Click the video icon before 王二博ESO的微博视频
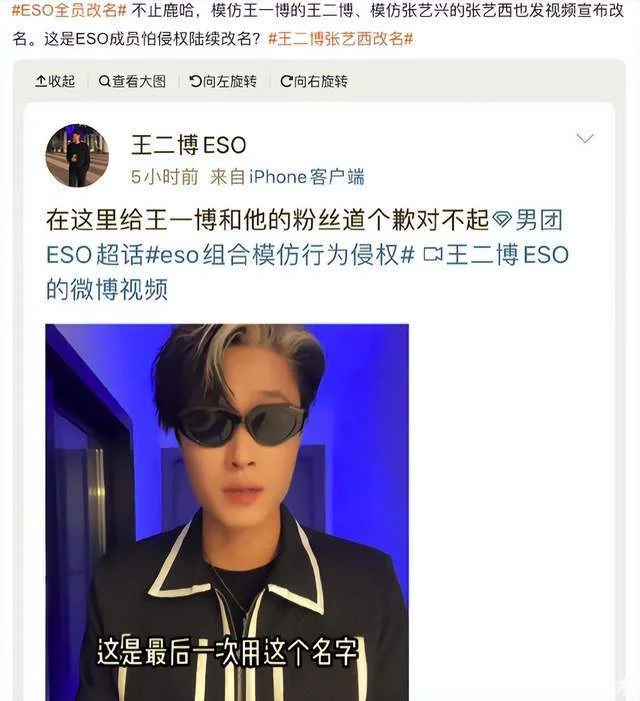640x701 pixels. tap(432, 255)
